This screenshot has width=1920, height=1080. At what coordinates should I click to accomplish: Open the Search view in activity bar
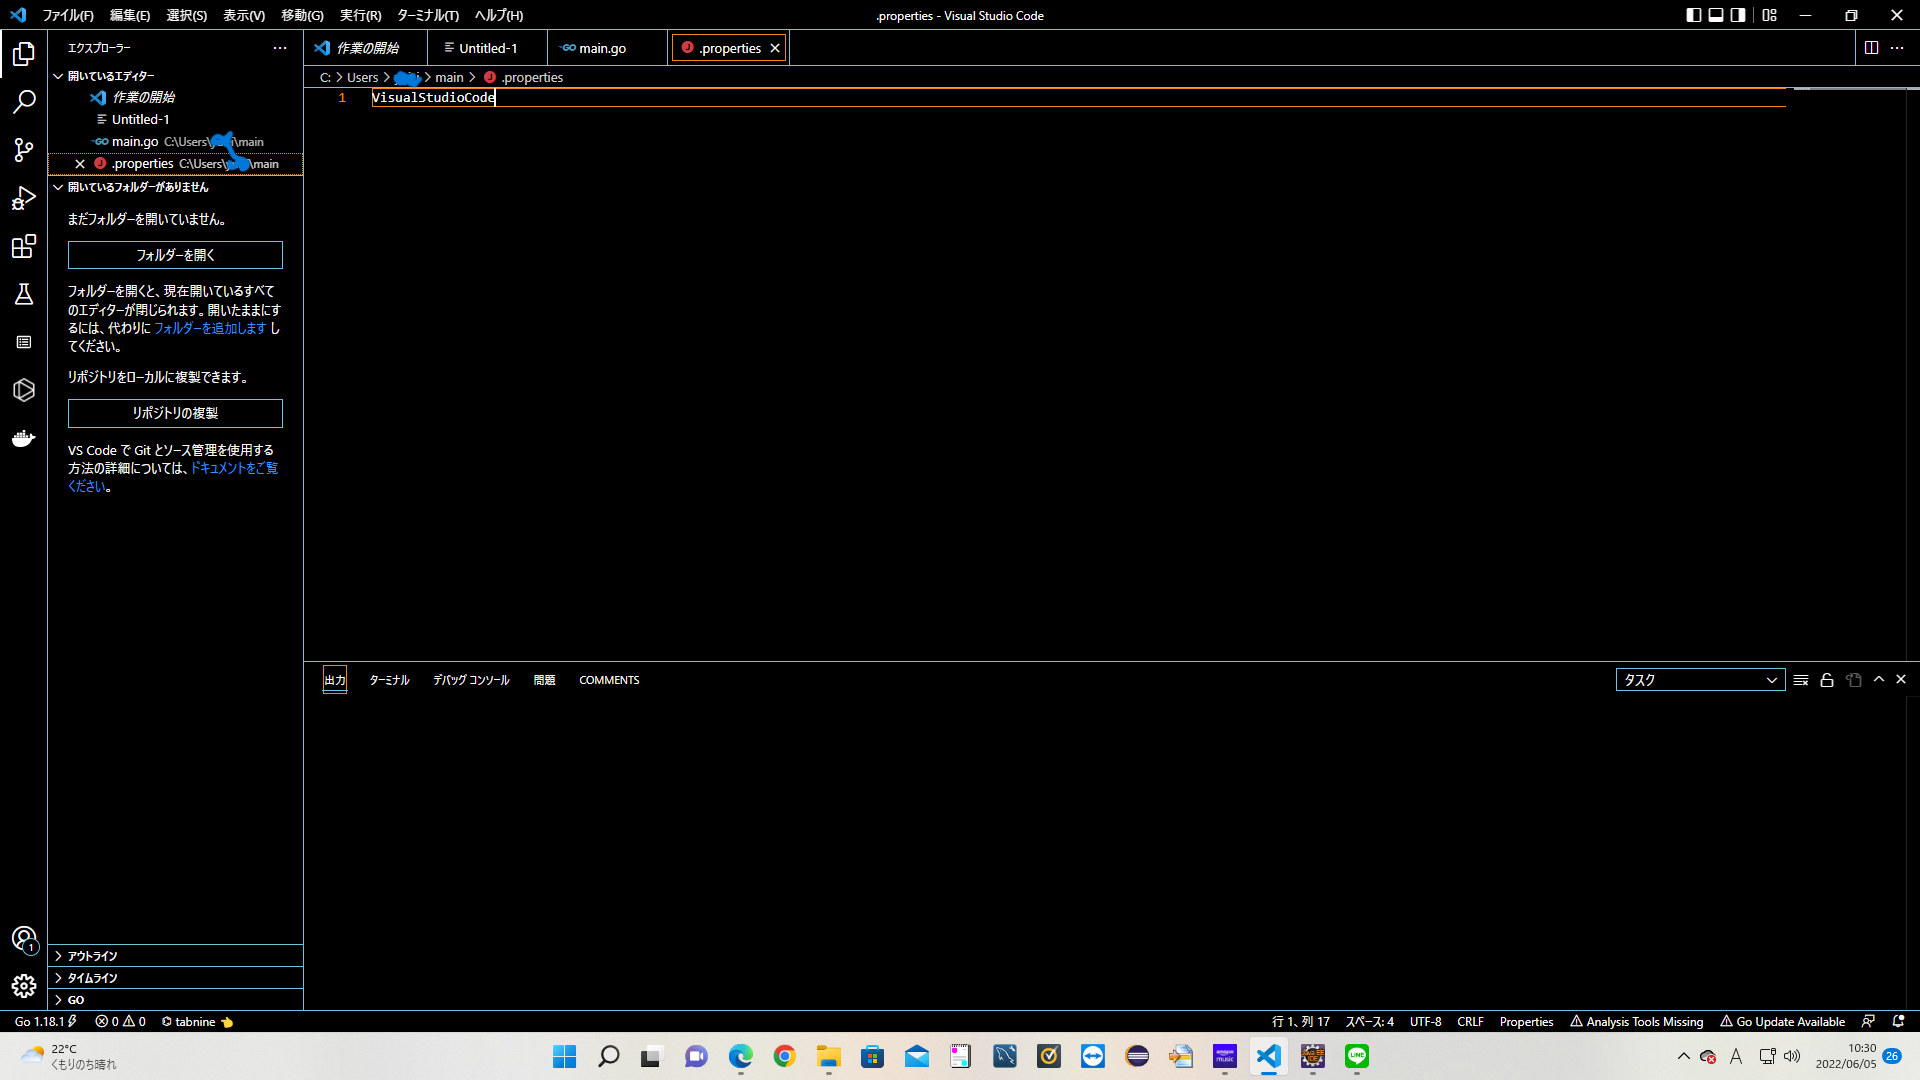(24, 102)
